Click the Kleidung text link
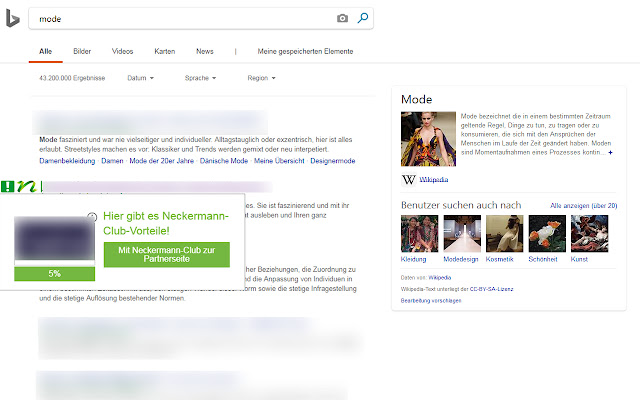Image resolution: width=640 pixels, height=400 pixels. [x=413, y=259]
